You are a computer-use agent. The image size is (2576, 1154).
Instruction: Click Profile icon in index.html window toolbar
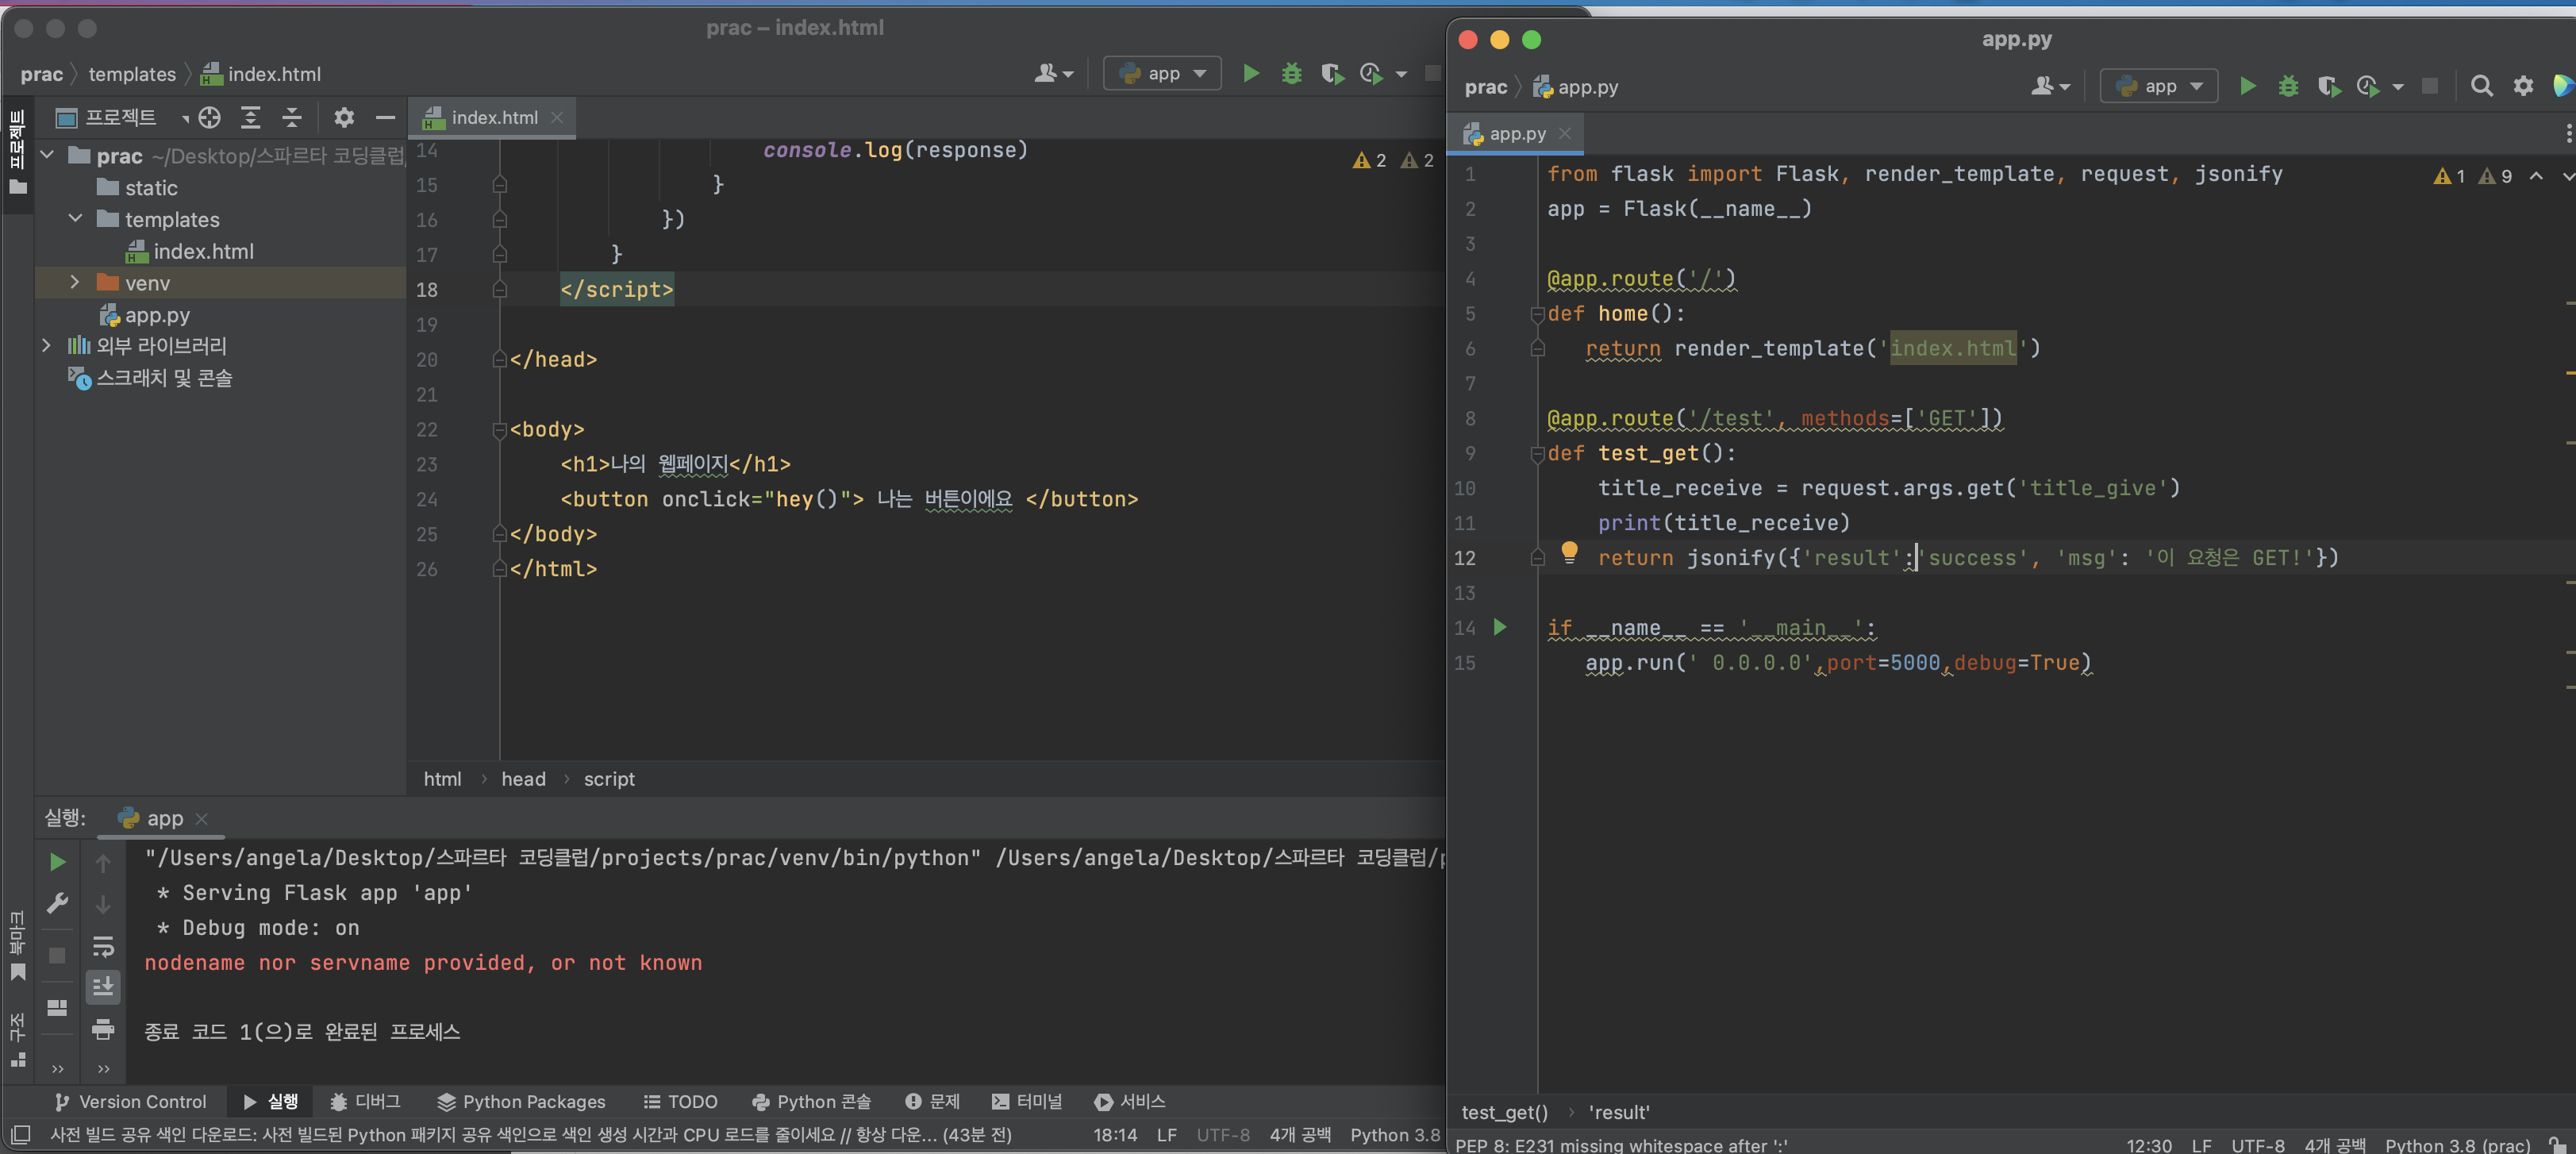coord(1371,73)
